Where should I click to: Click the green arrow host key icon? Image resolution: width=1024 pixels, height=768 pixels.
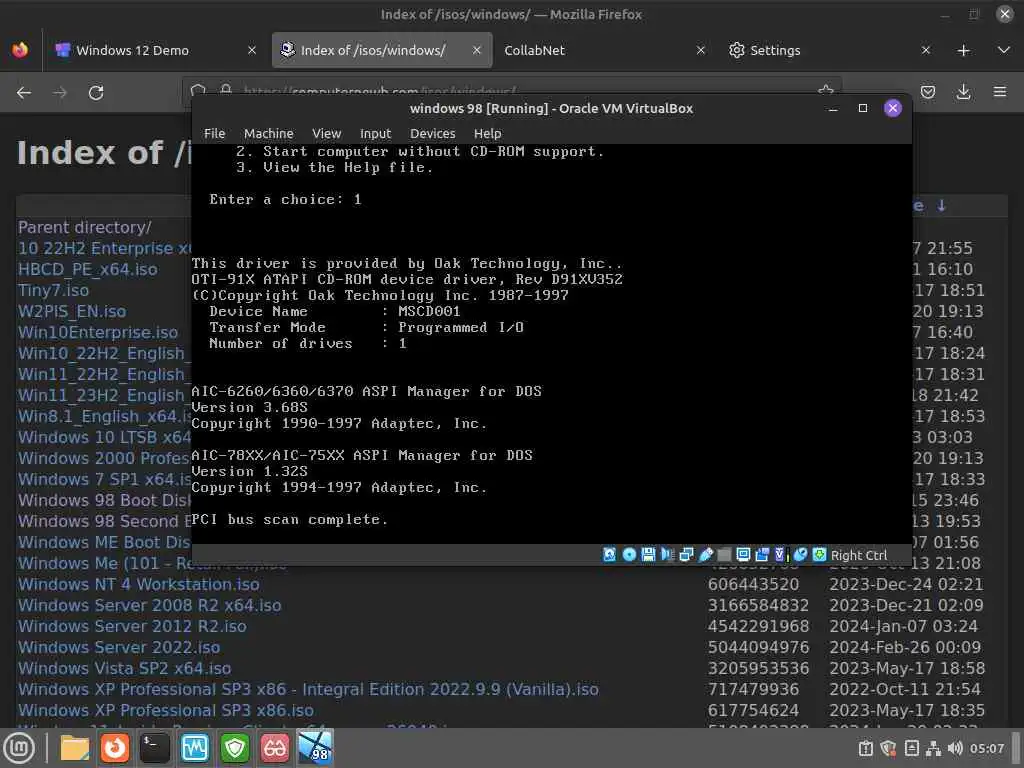pyautogui.click(x=820, y=554)
